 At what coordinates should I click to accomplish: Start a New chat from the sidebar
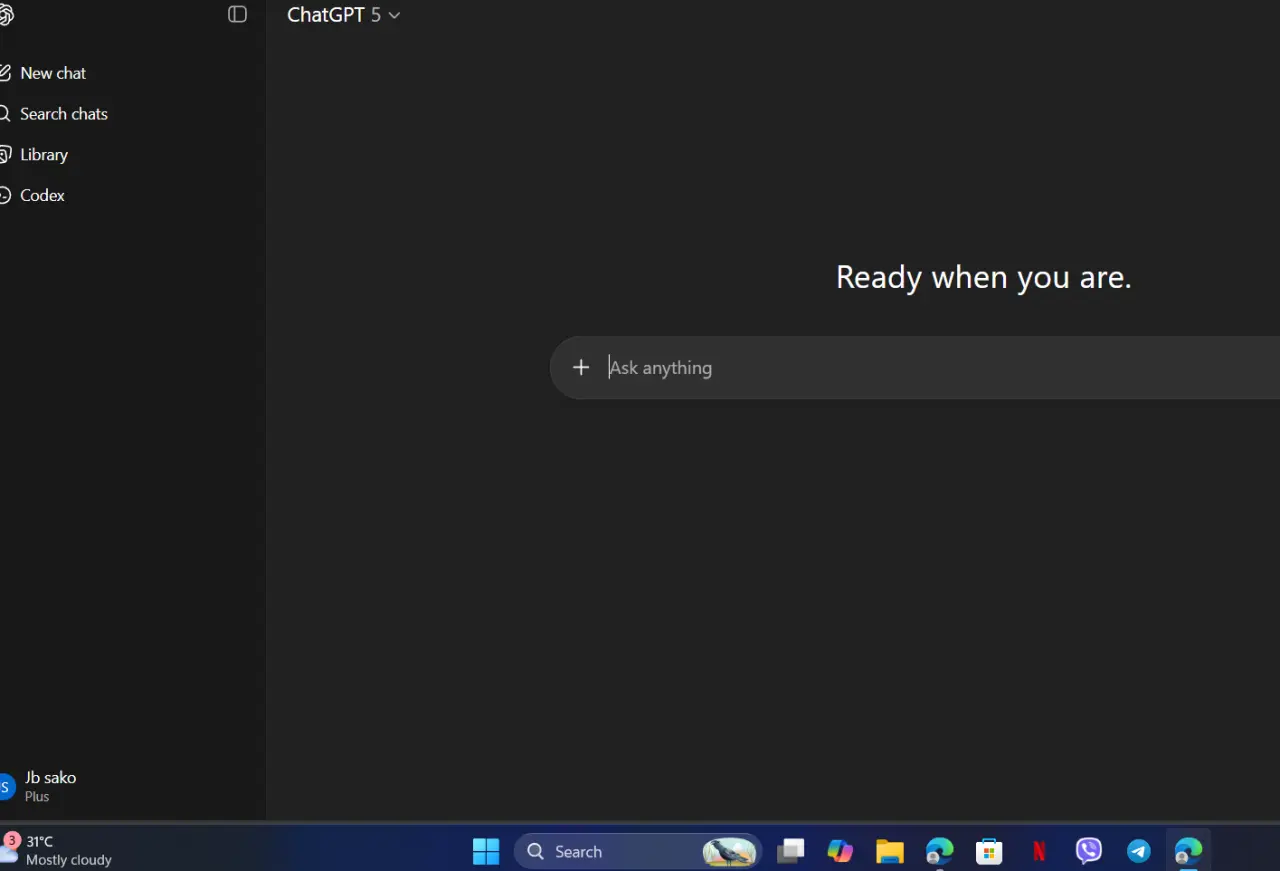coord(43,73)
